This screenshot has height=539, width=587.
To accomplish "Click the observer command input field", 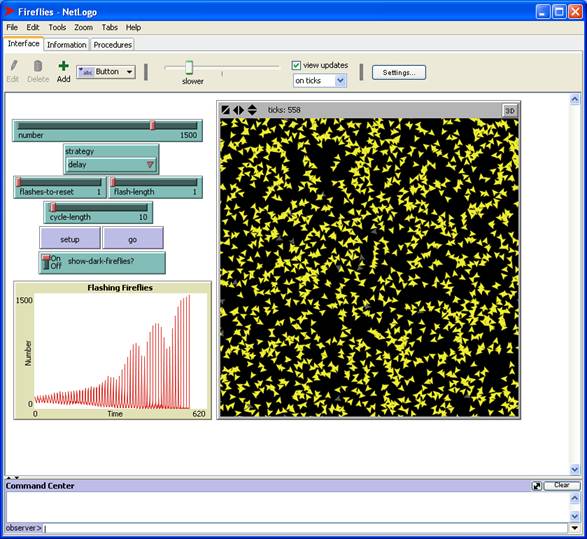I will coord(305,528).
